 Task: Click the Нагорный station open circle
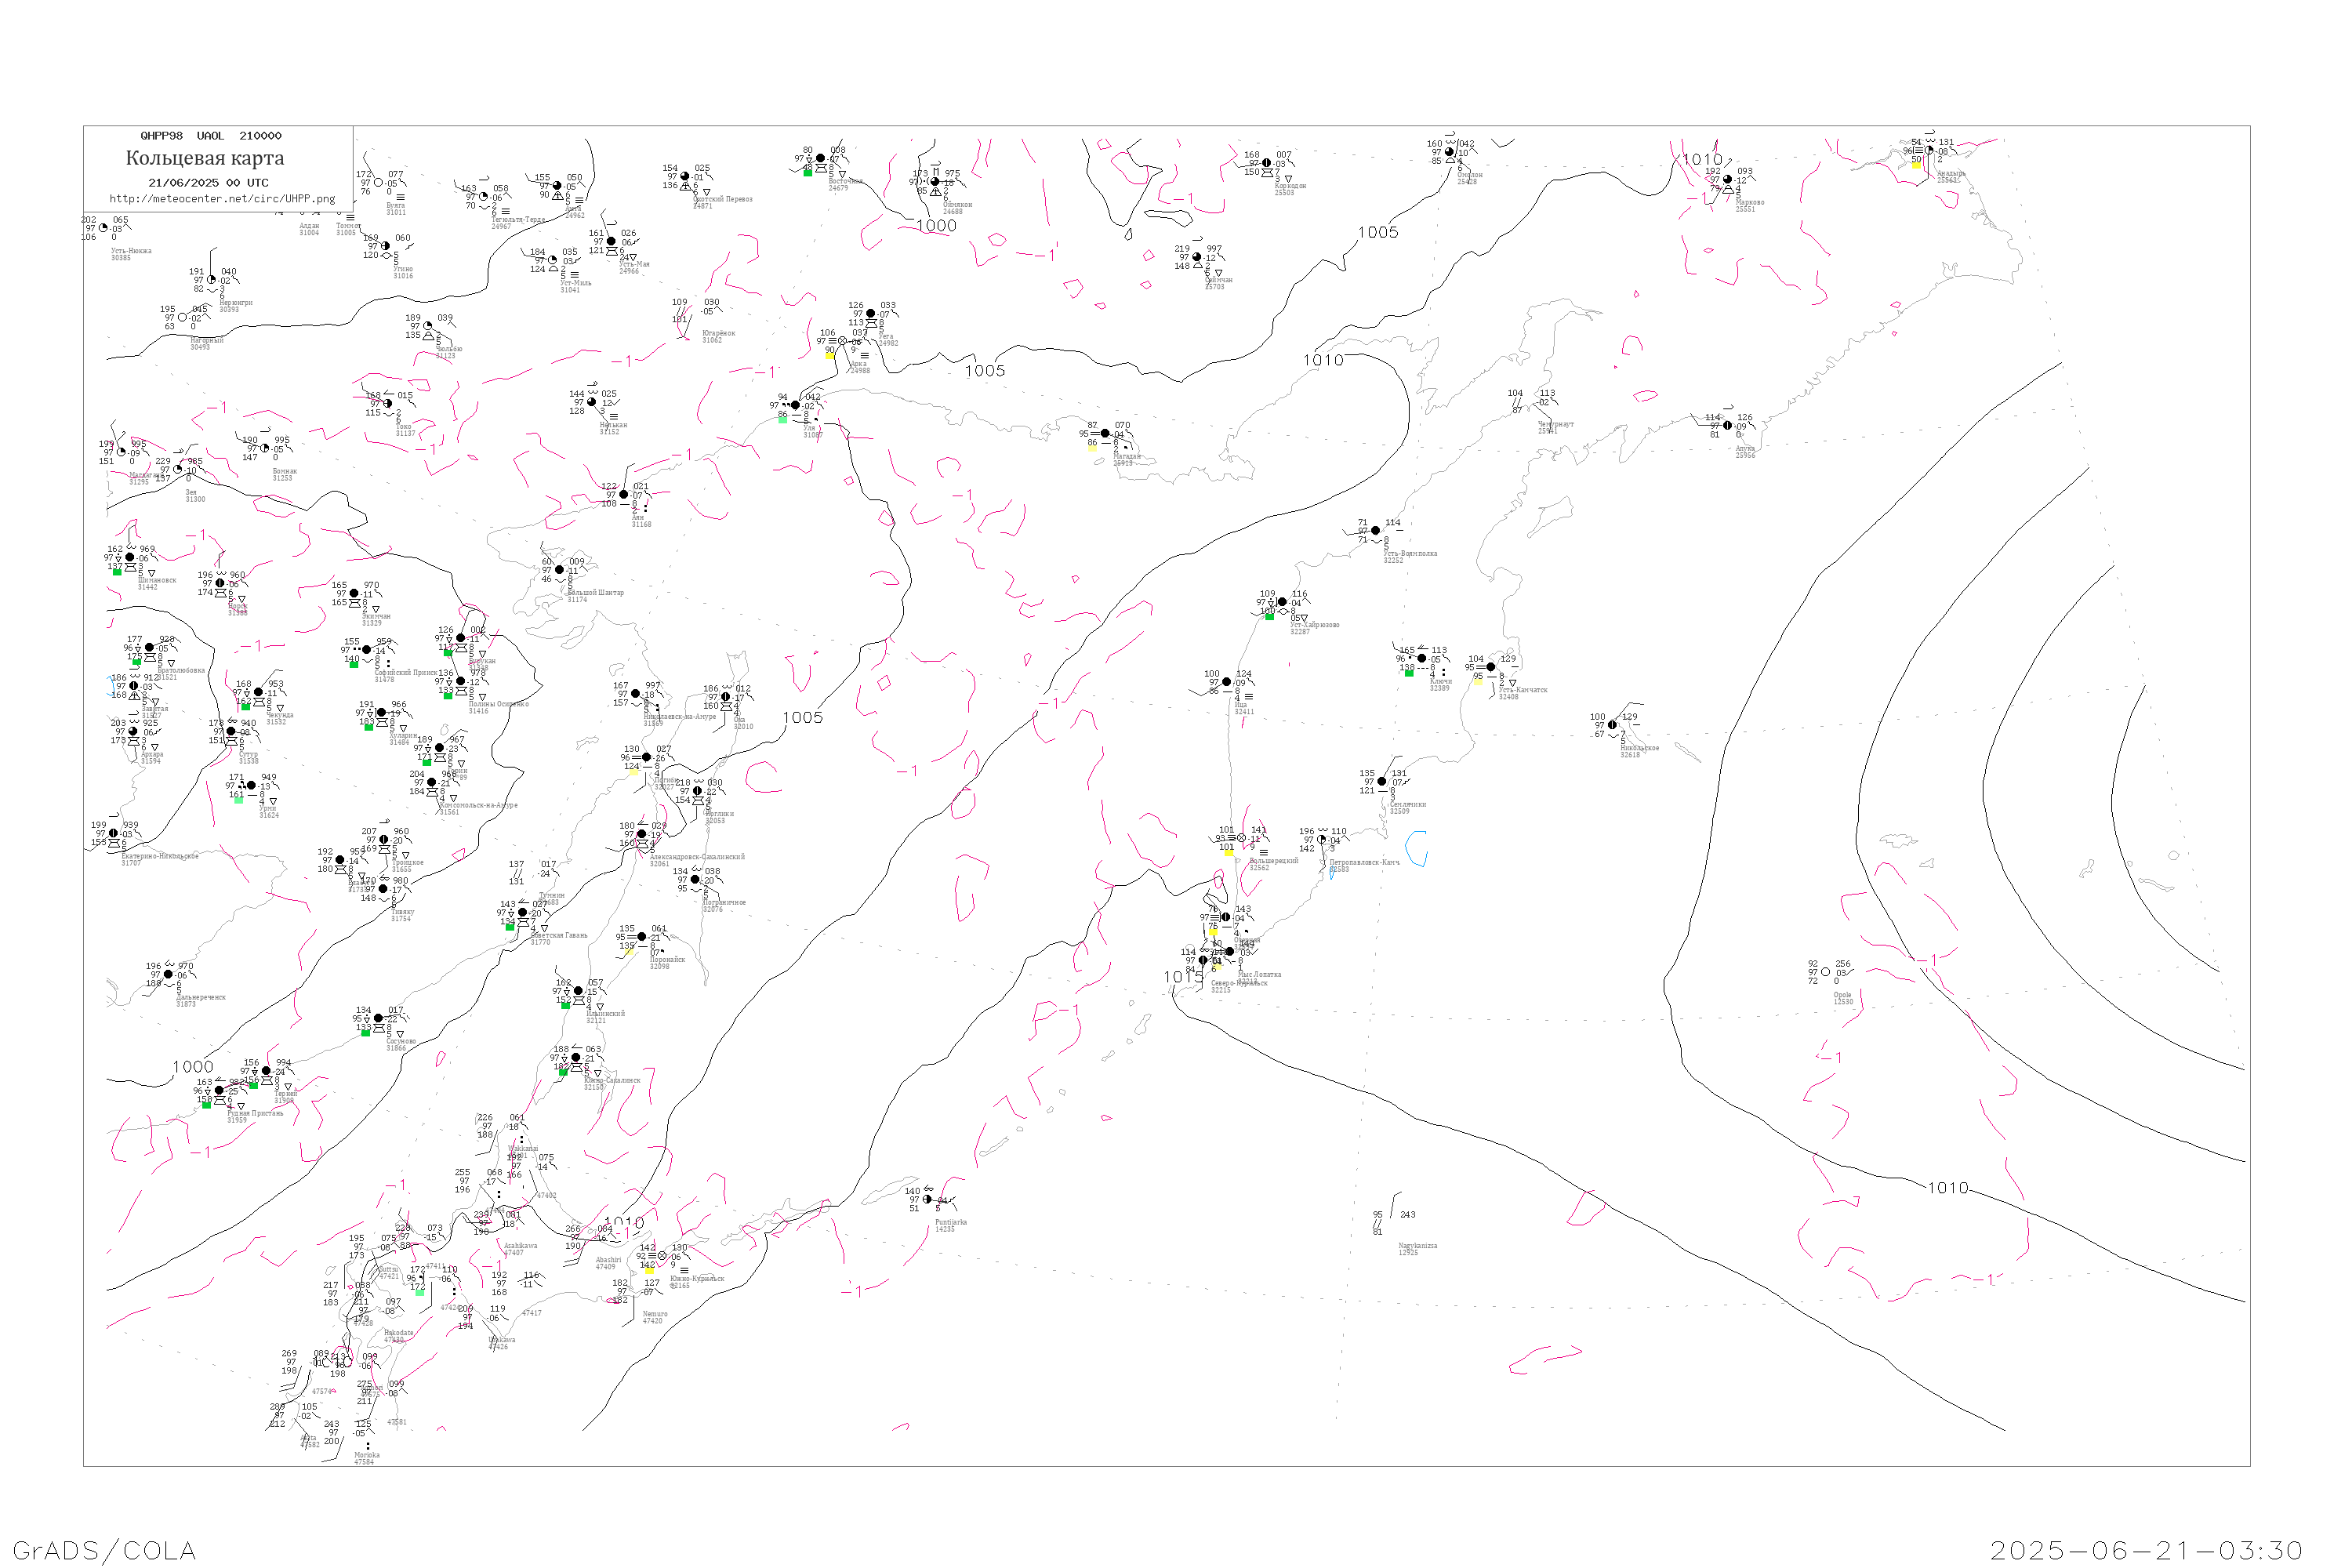[x=182, y=318]
